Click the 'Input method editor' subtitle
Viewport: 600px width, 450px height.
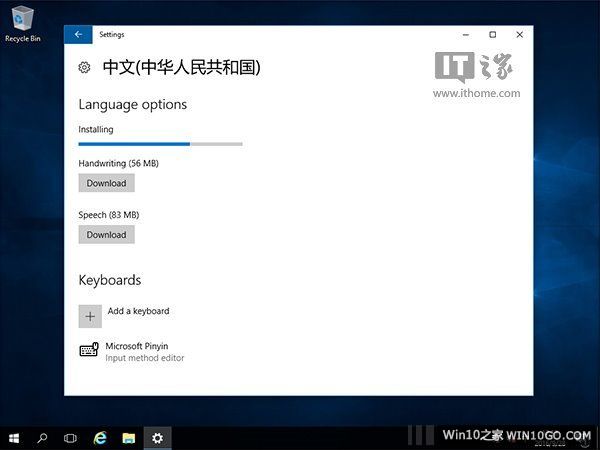tap(145, 358)
